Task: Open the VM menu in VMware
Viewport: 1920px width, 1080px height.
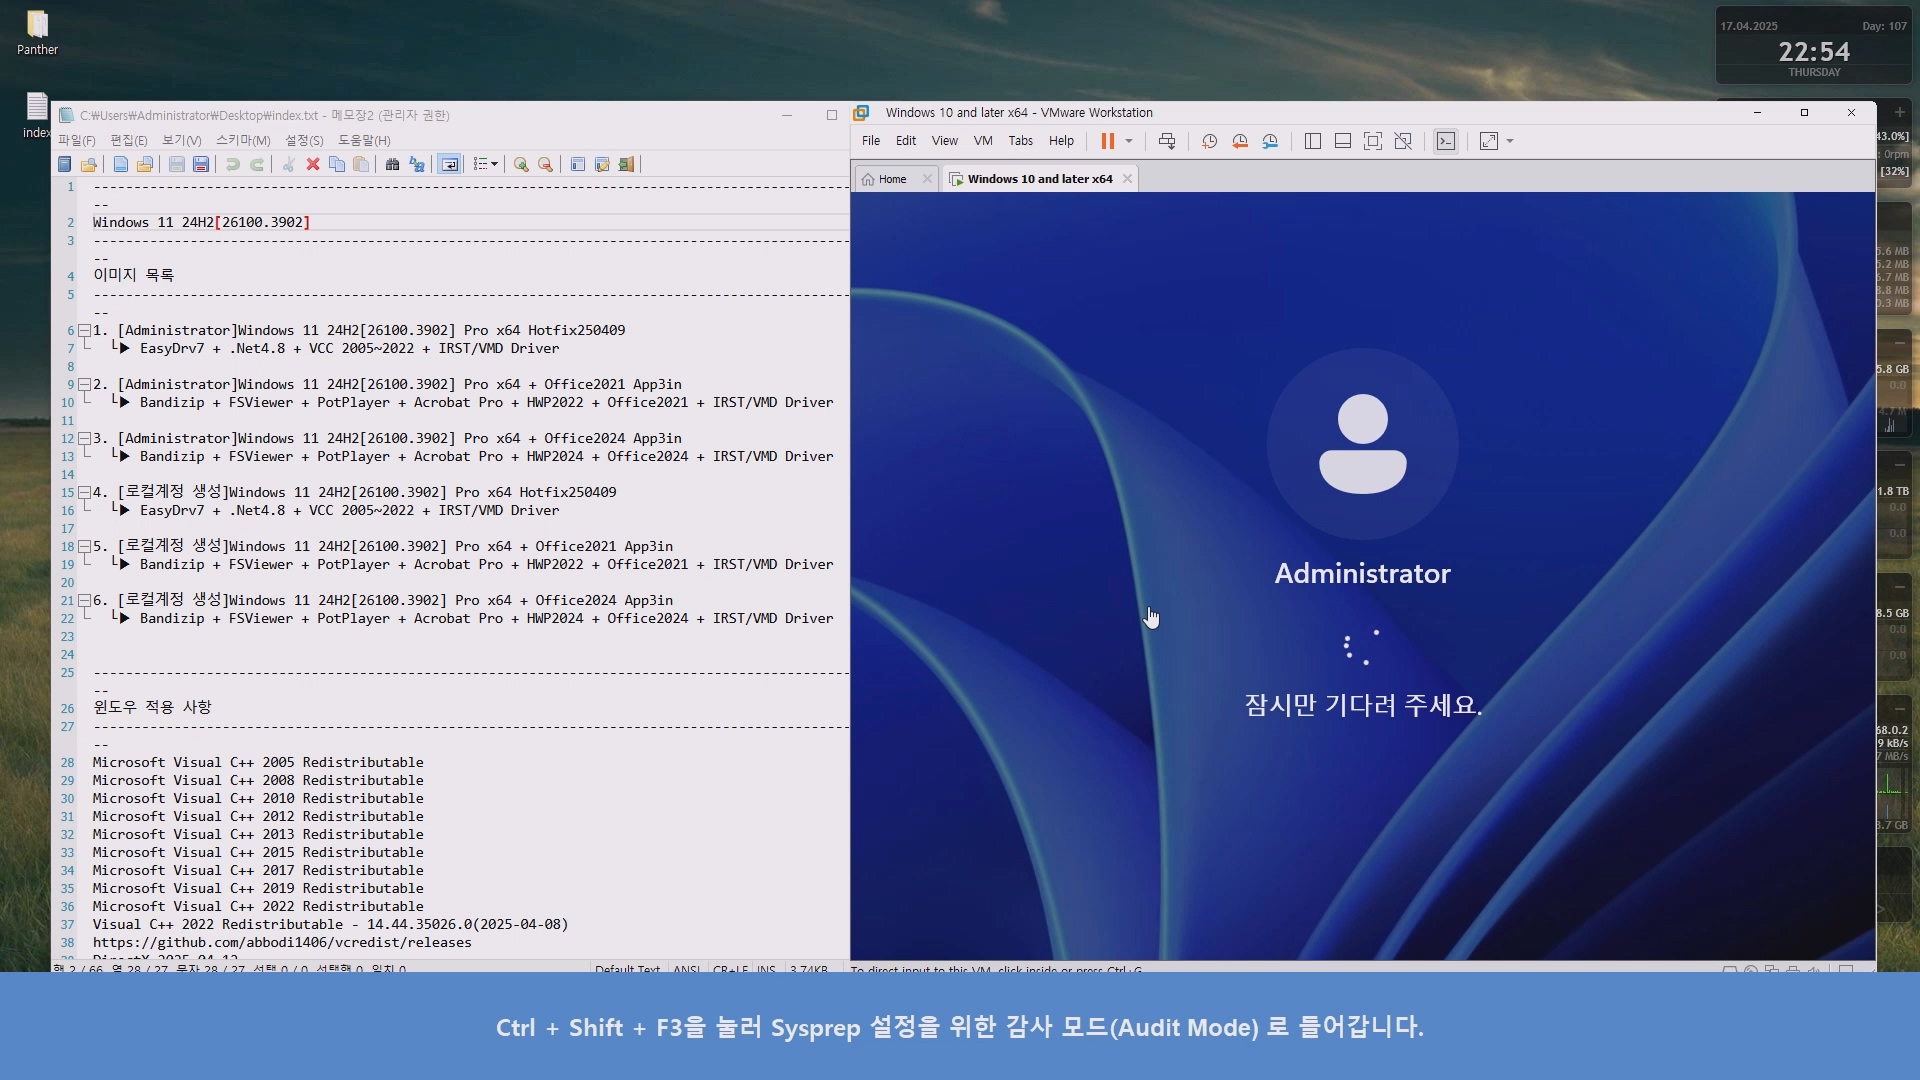Action: (x=982, y=141)
